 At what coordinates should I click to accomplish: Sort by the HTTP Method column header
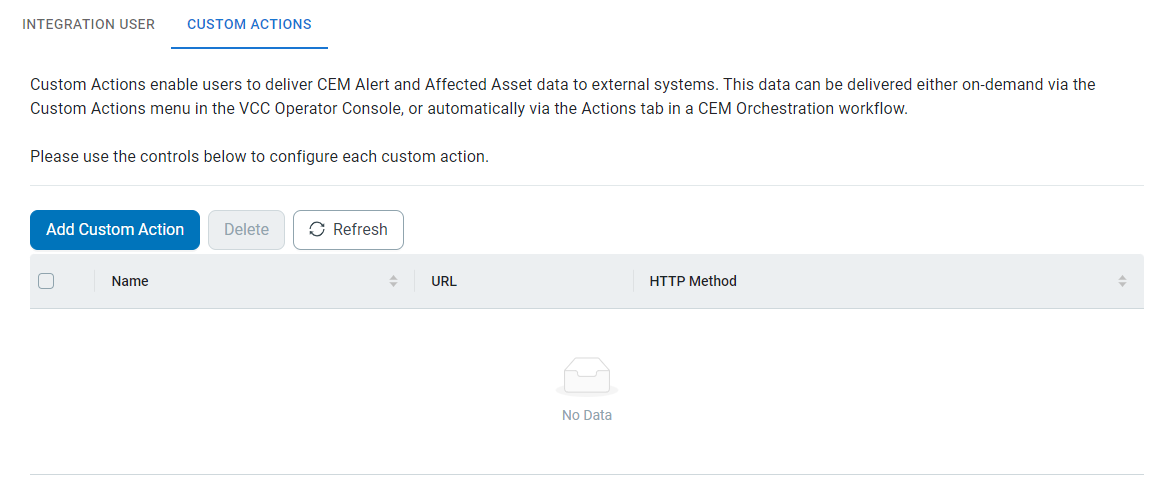tap(693, 281)
